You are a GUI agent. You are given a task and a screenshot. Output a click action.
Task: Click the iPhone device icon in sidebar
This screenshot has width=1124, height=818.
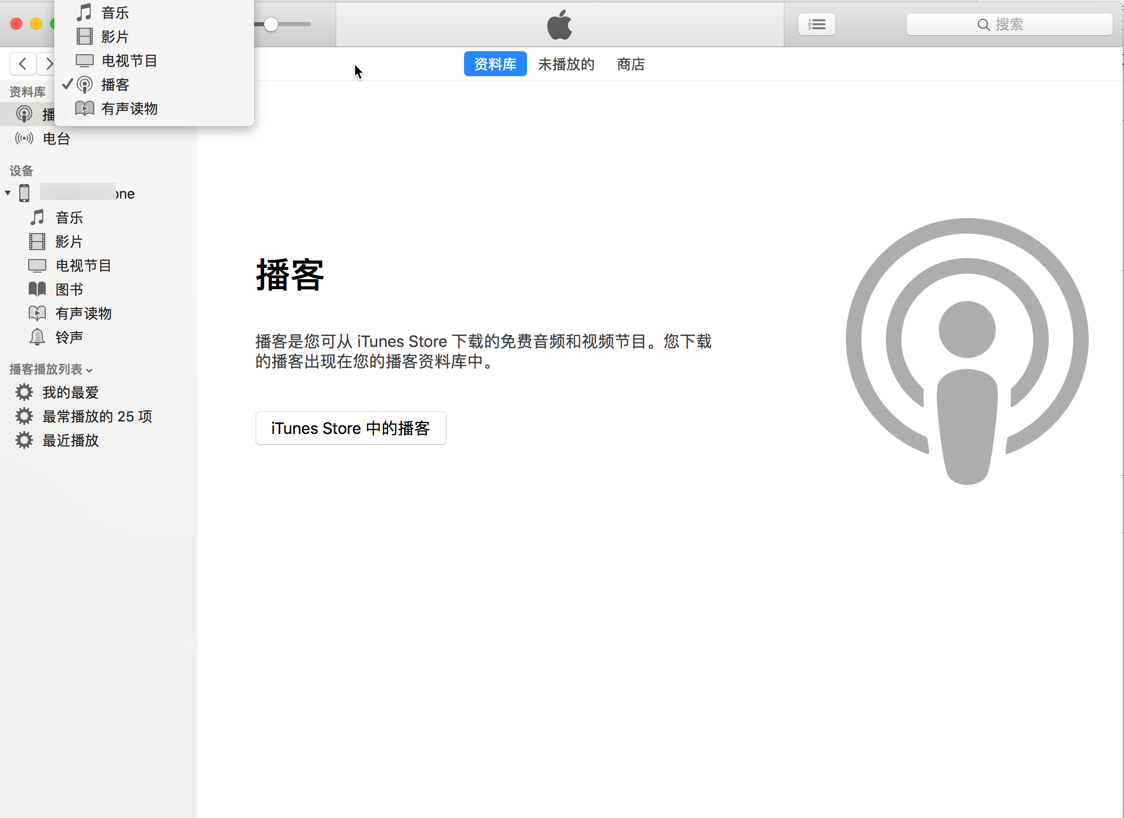pyautogui.click(x=24, y=193)
